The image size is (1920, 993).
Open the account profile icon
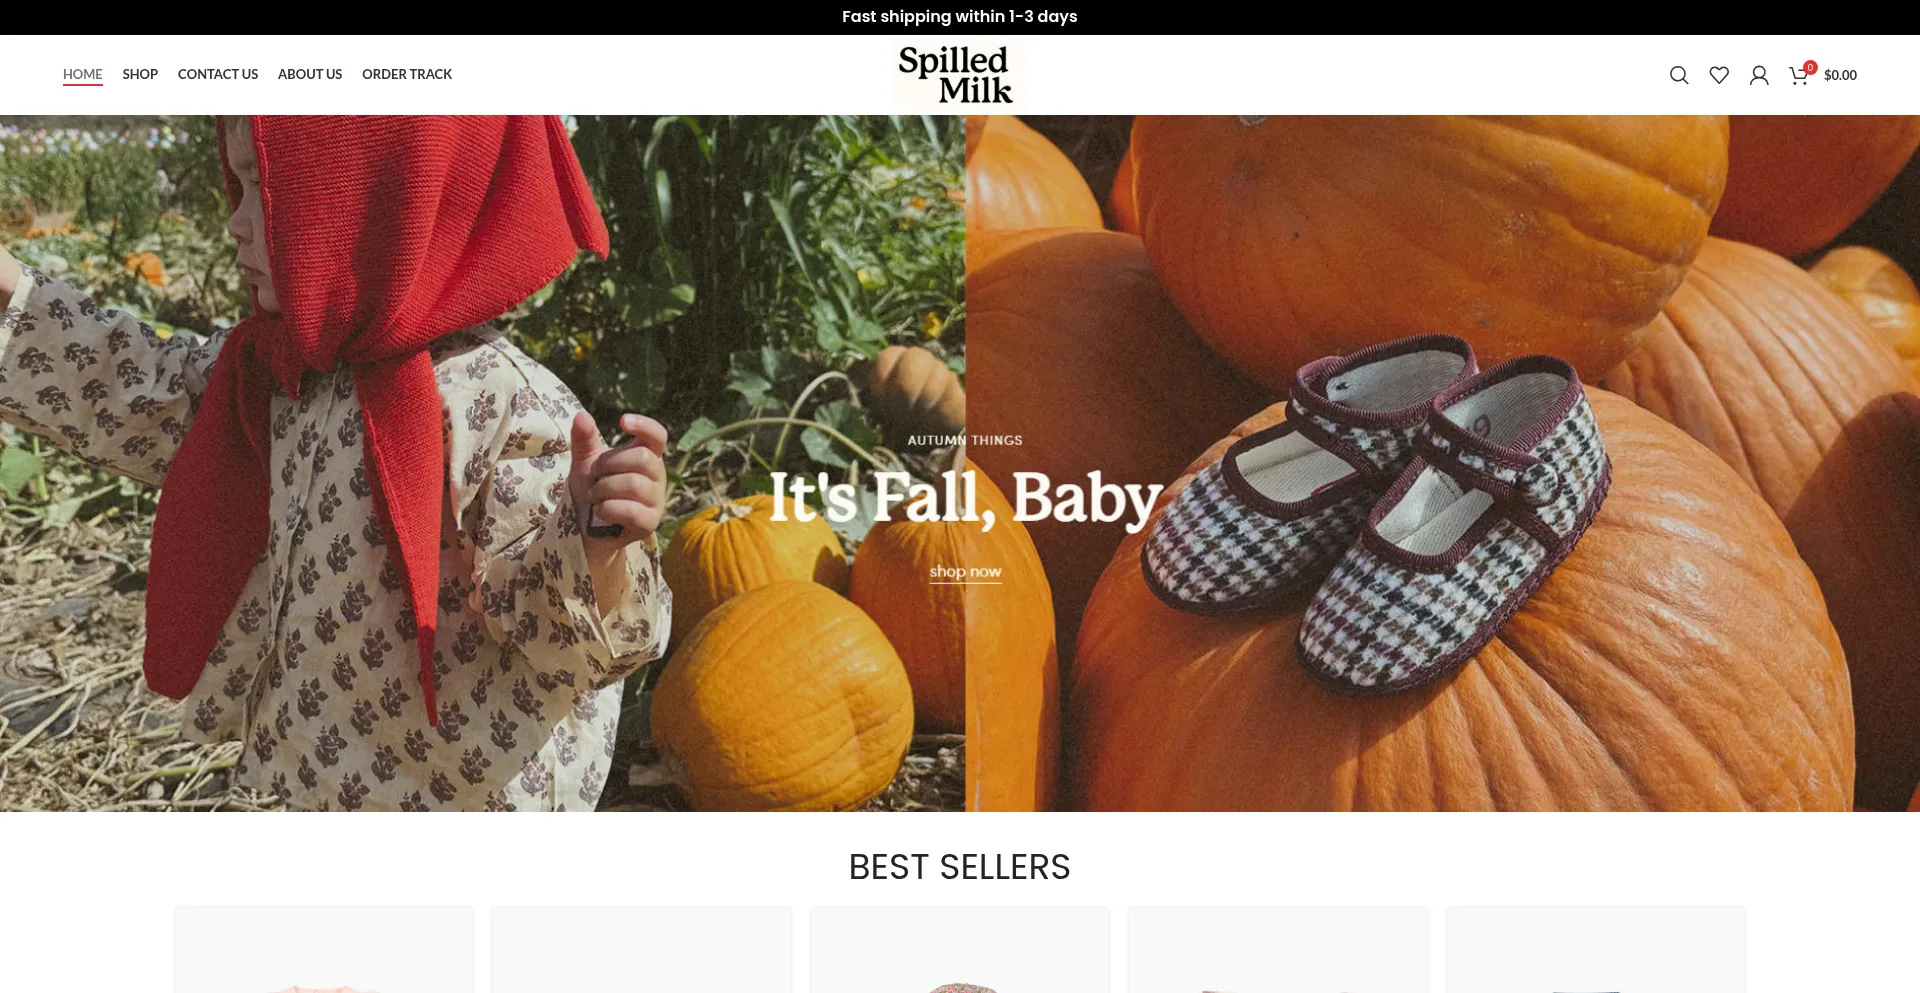[1759, 75]
